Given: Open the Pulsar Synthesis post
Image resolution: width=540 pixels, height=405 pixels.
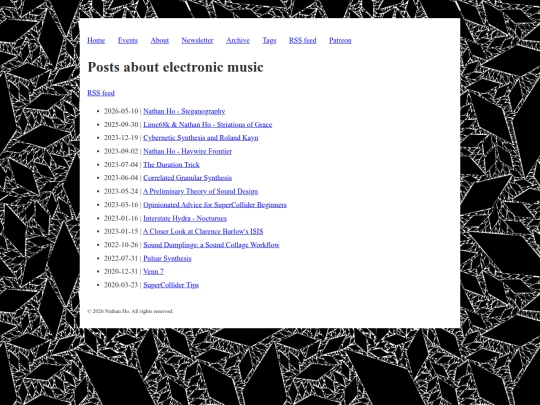Looking at the screenshot, I should [x=167, y=258].
